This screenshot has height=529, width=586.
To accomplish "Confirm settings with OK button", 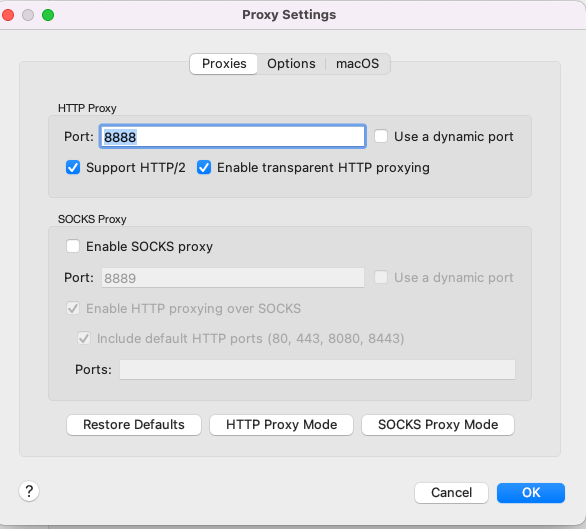I will point(531,493).
